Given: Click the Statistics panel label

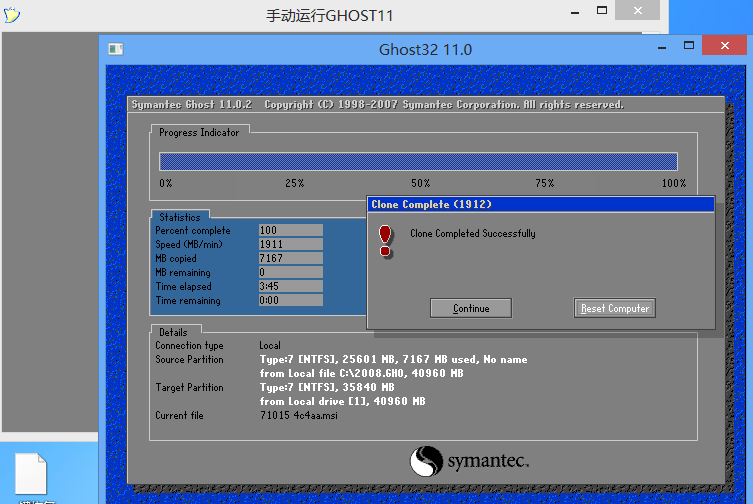Looking at the screenshot, I should pyautogui.click(x=180, y=217).
